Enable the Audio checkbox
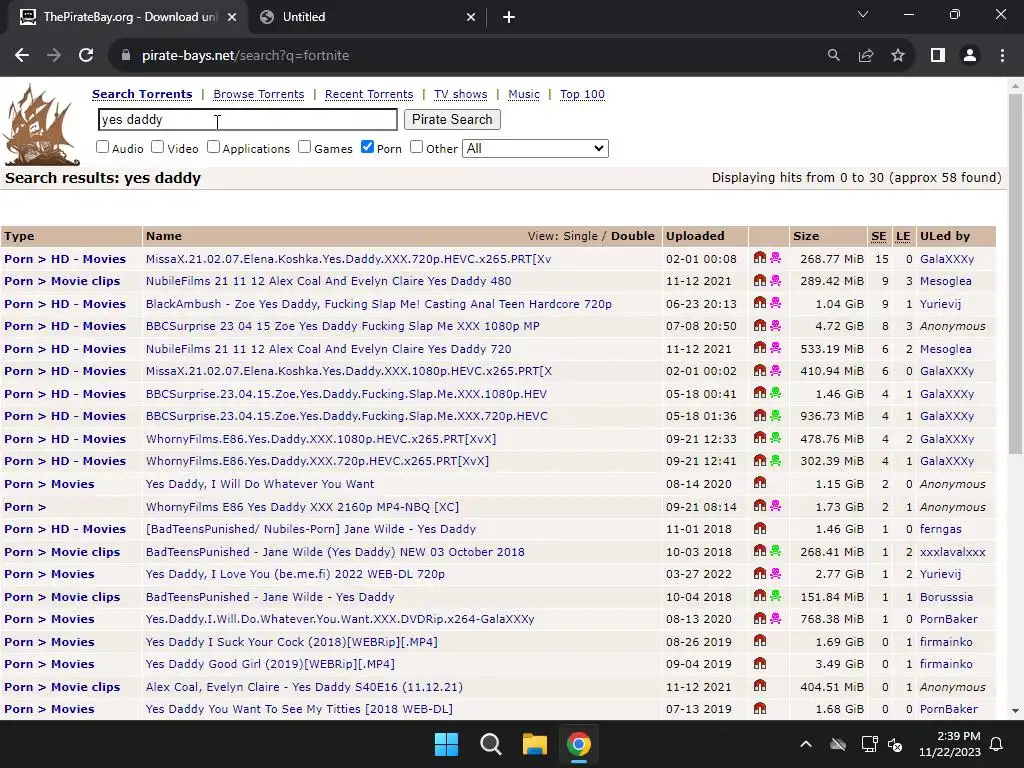This screenshot has width=1024, height=768. point(103,147)
